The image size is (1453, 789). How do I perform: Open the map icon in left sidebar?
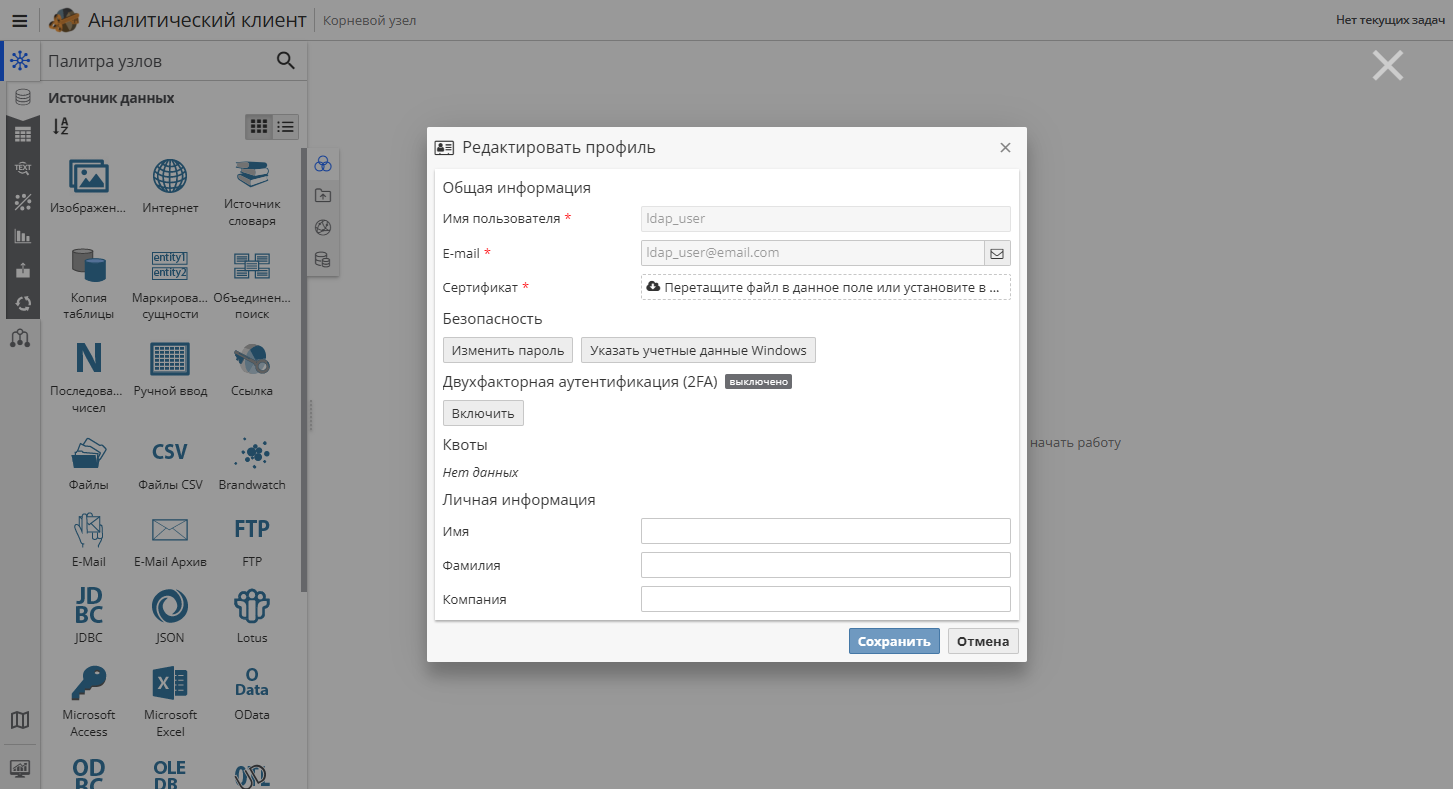(20, 720)
